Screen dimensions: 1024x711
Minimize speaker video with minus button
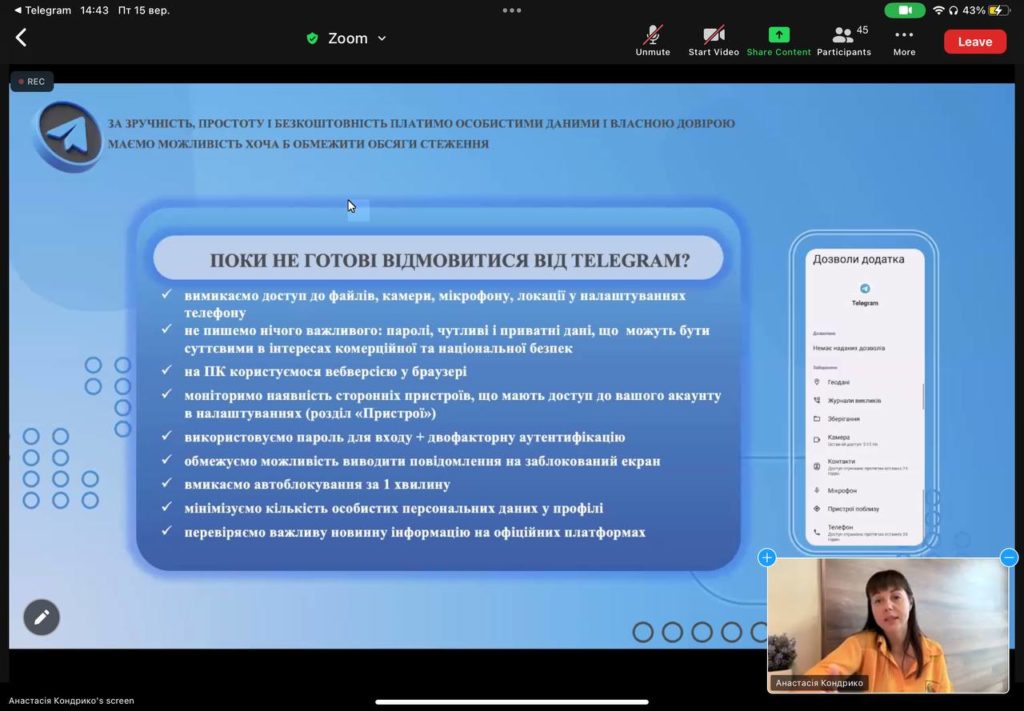1009,558
